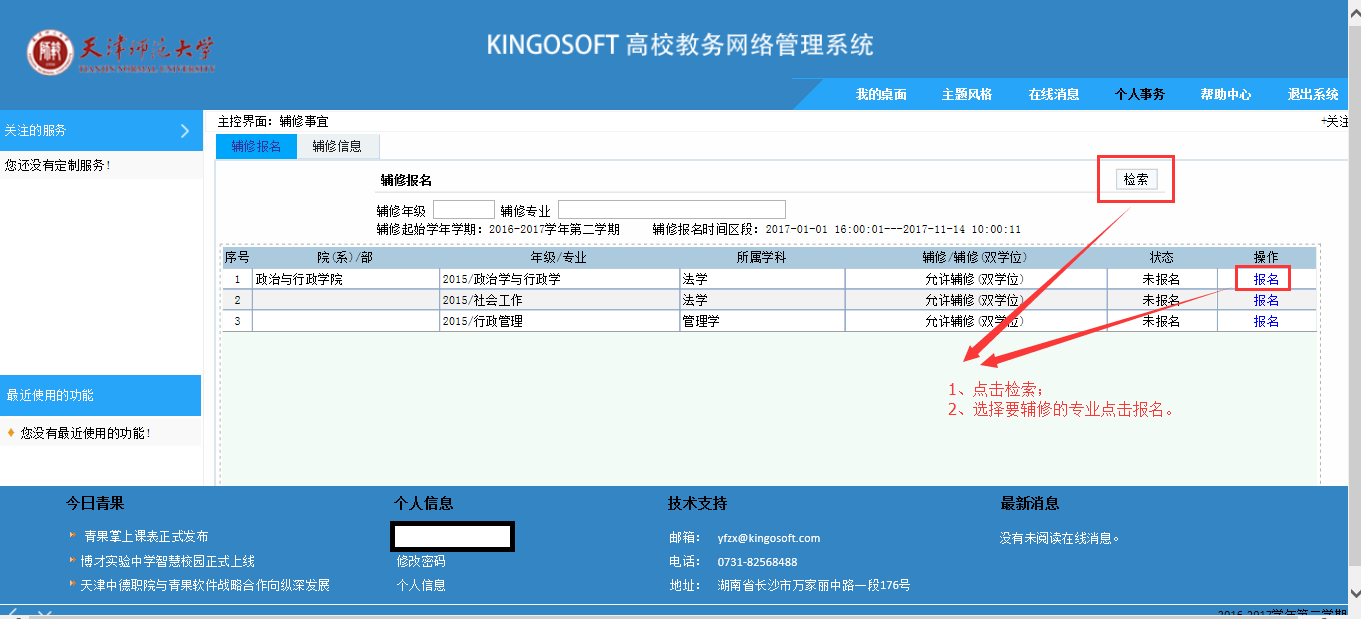Viewport: 1361px width, 619px height.
Task: Expand the 关注的服务 panel chevron arrow
Action: click(x=185, y=131)
